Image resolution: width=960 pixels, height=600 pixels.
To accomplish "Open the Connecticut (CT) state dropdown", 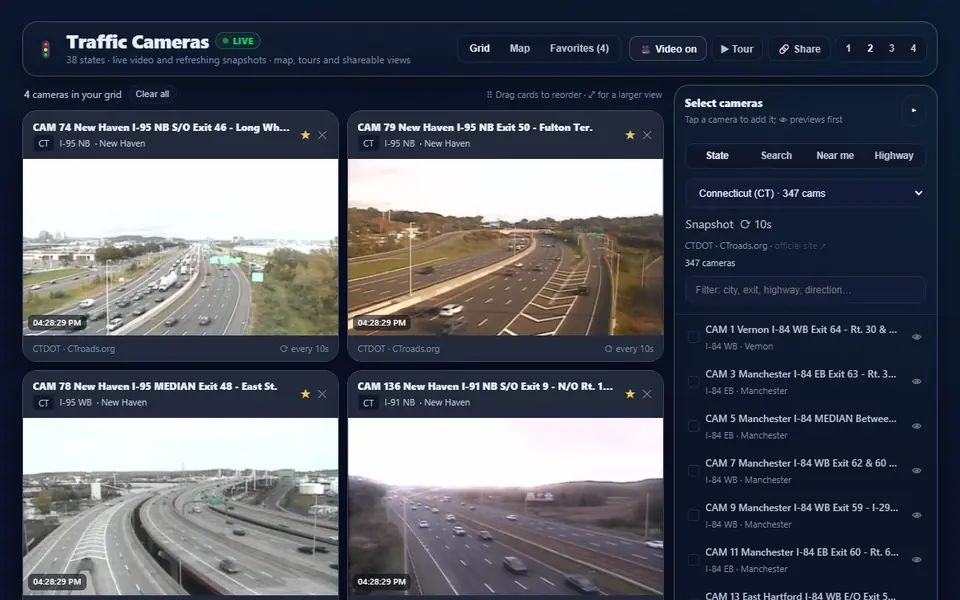I will [805, 193].
